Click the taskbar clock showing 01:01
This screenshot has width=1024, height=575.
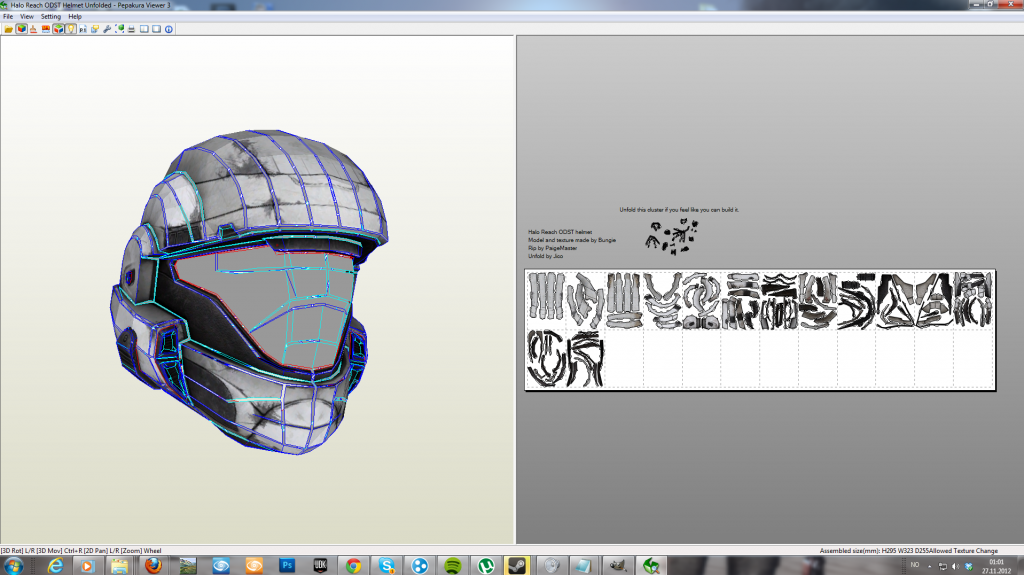click(997, 565)
